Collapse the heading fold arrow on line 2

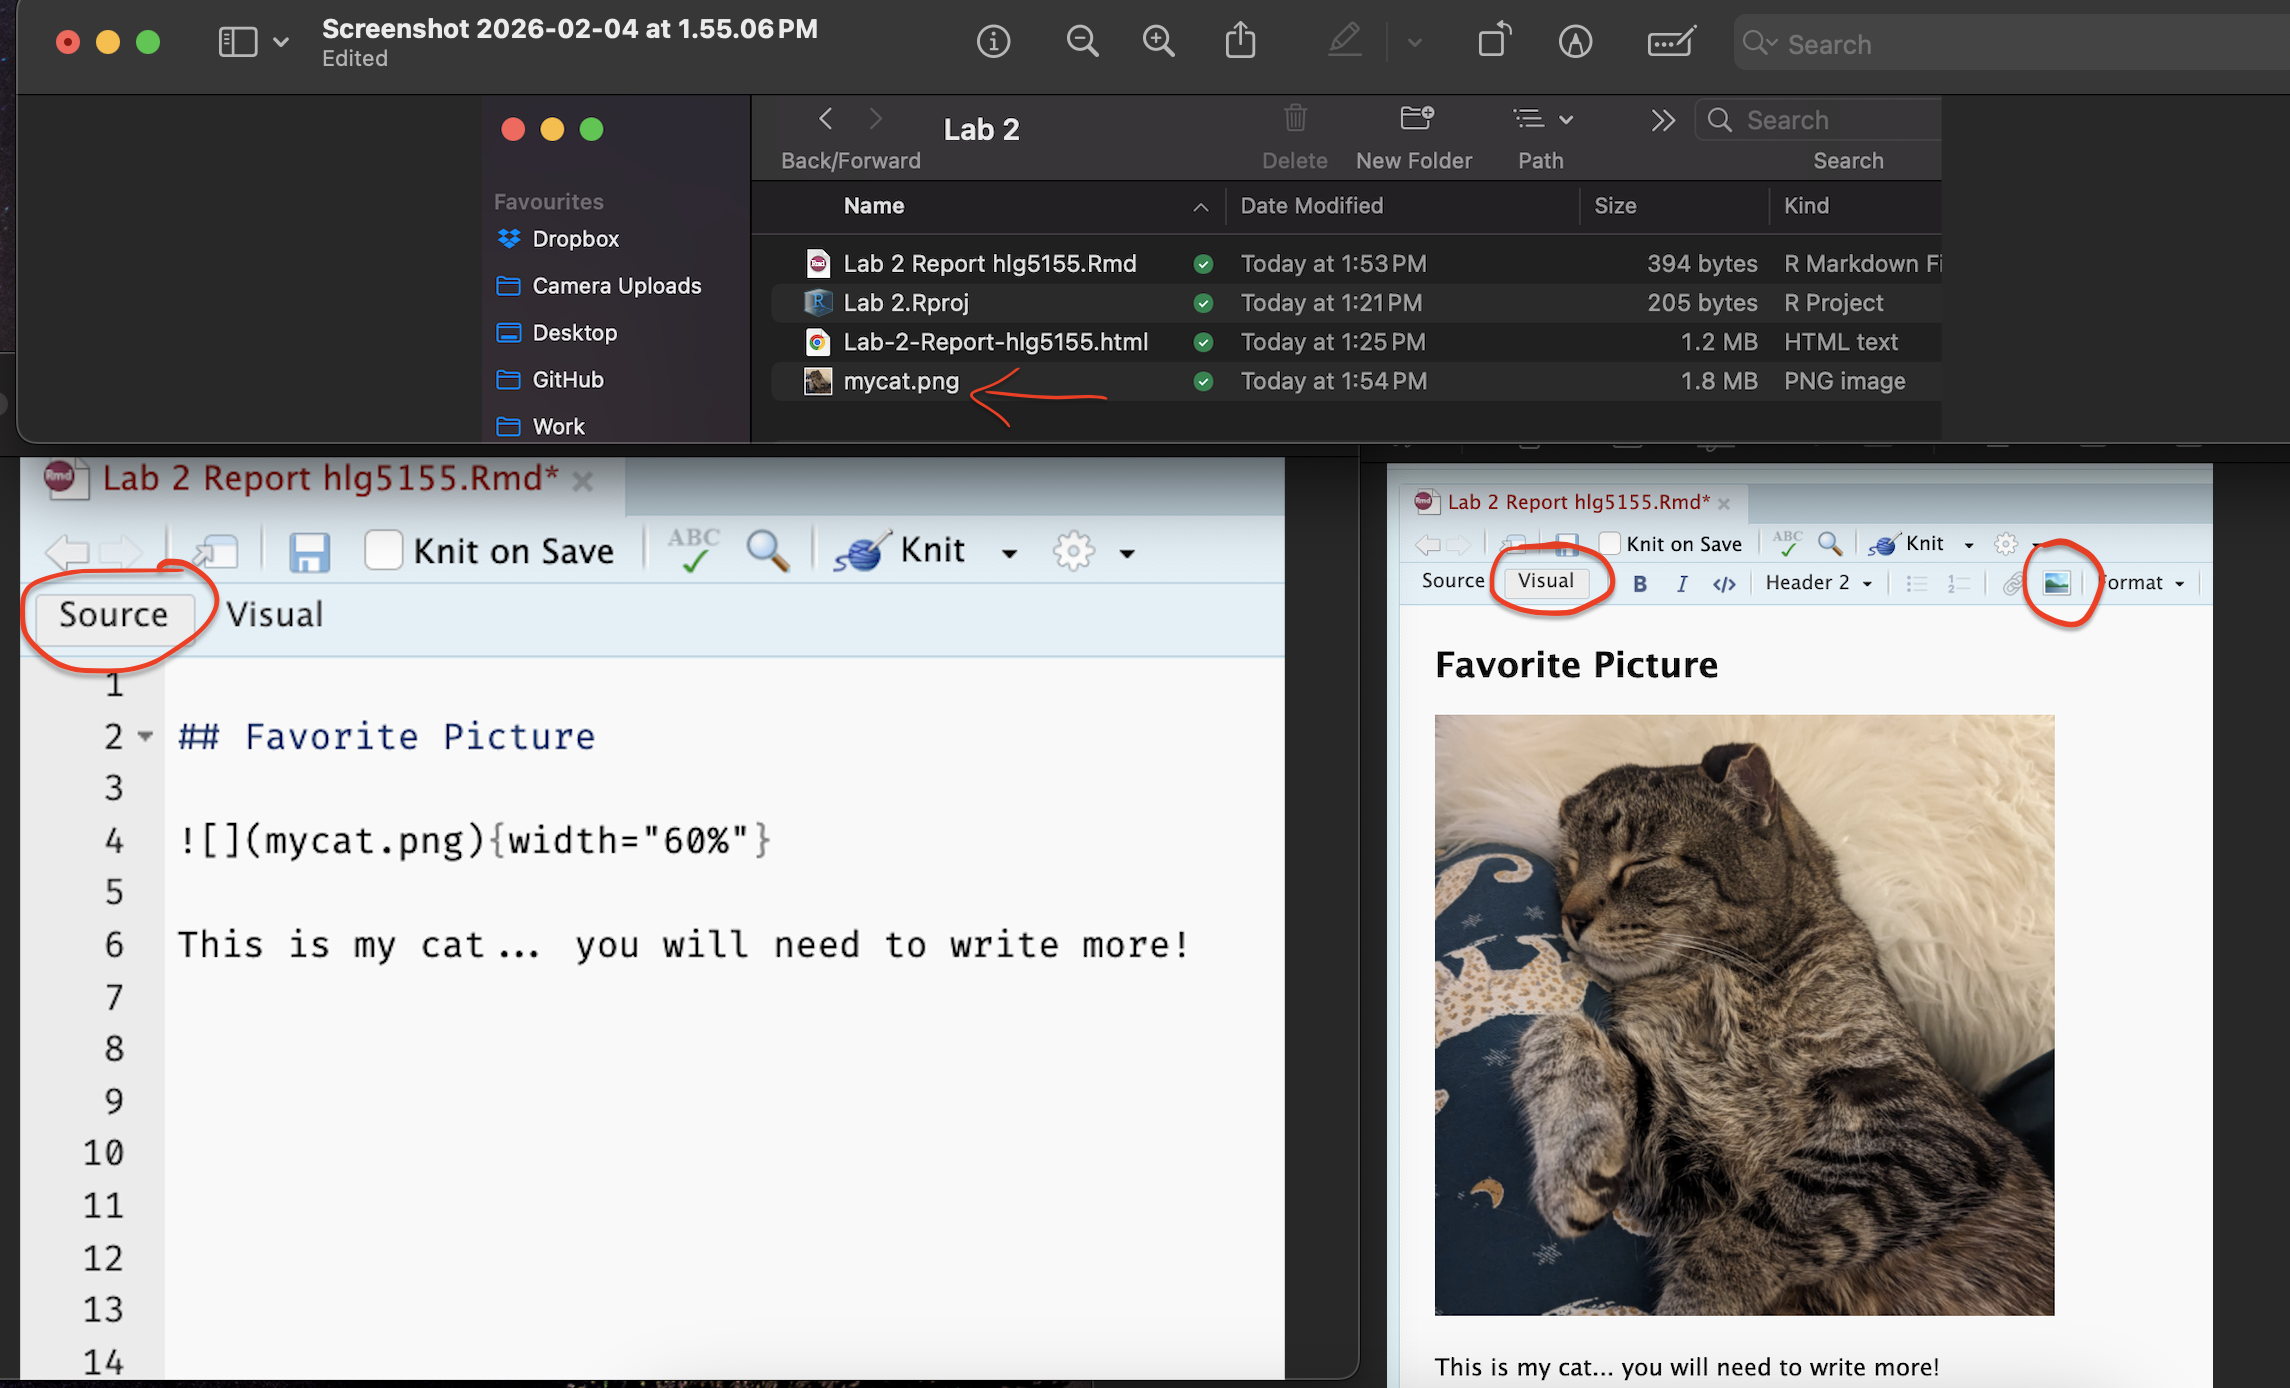146,736
